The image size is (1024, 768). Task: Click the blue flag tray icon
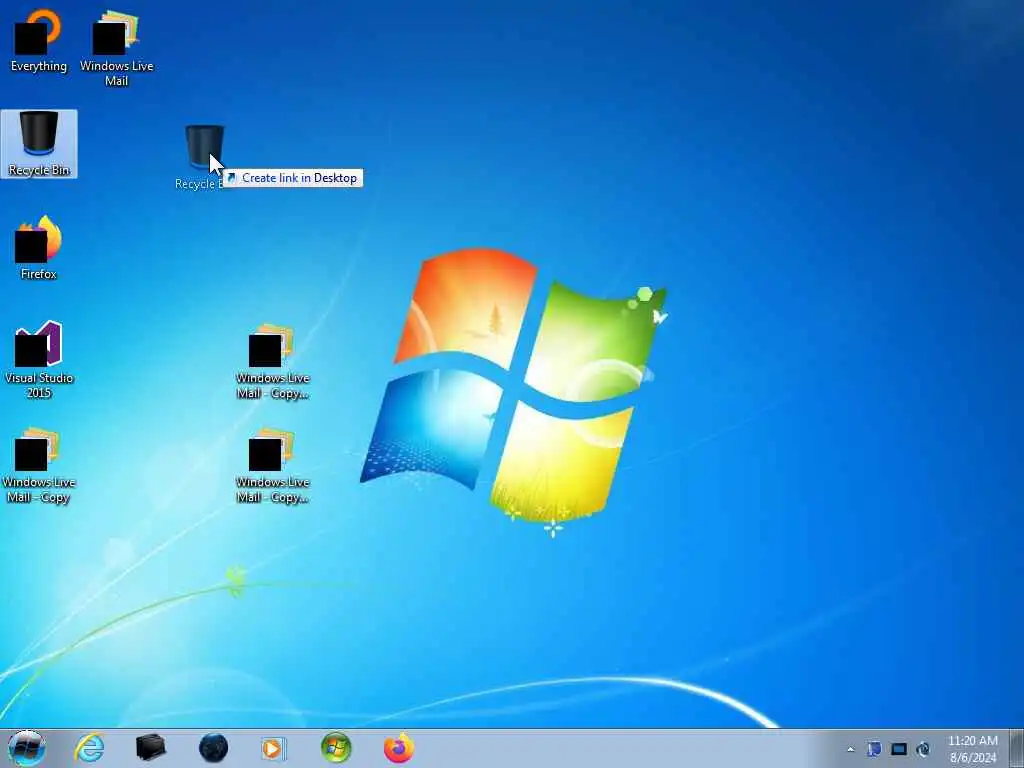click(x=874, y=749)
